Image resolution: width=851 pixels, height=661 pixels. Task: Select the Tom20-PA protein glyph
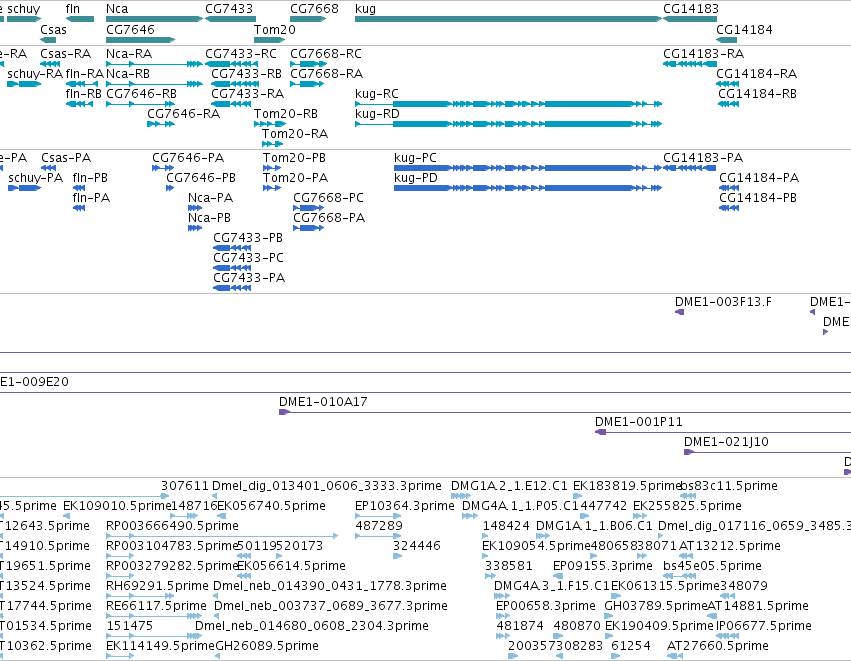point(272,188)
